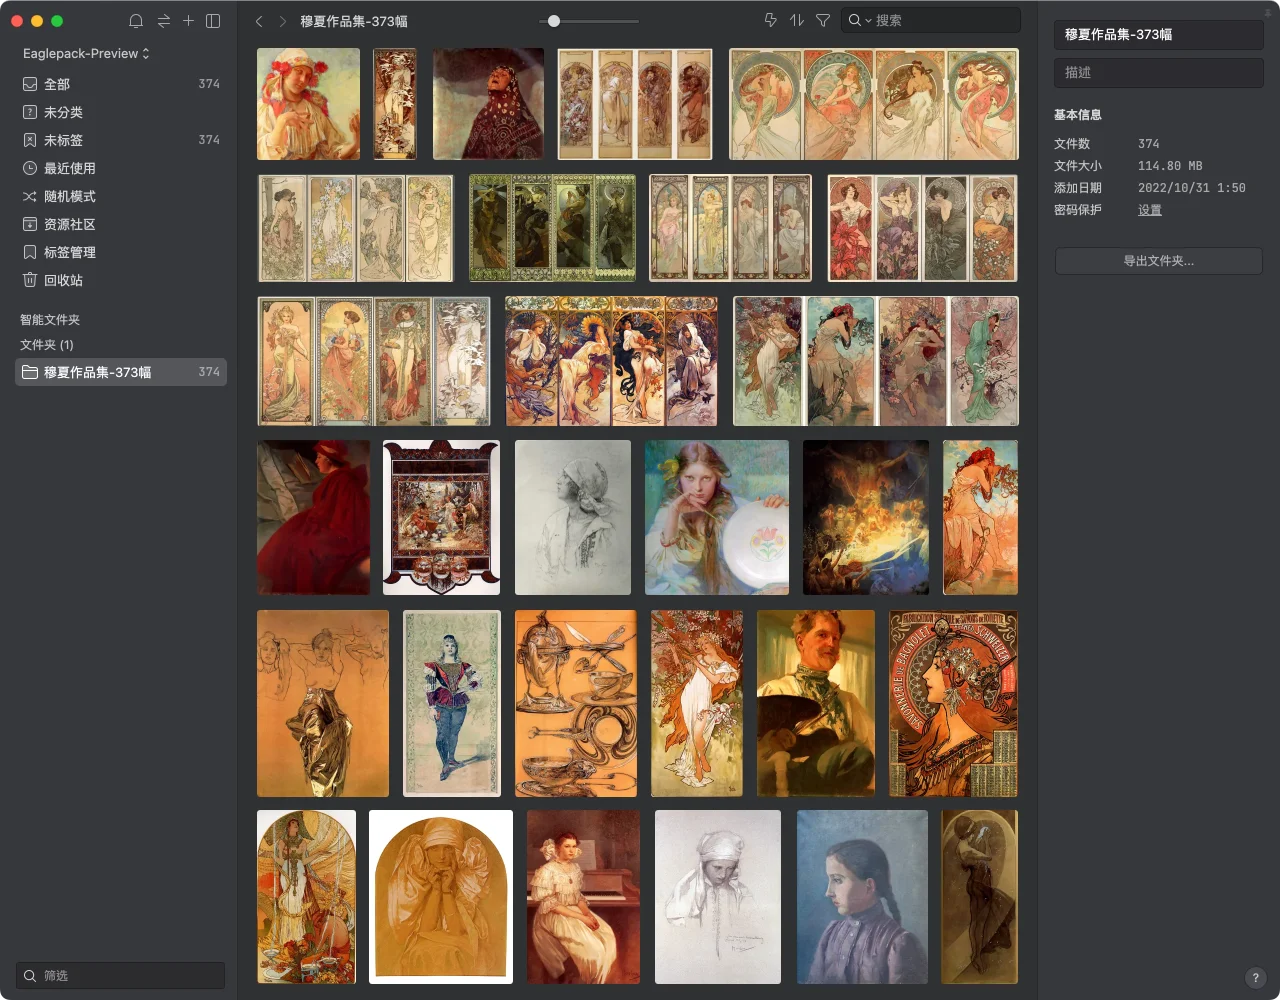Go forward with the right chevron
This screenshot has width=1280, height=1000.
[x=283, y=21]
